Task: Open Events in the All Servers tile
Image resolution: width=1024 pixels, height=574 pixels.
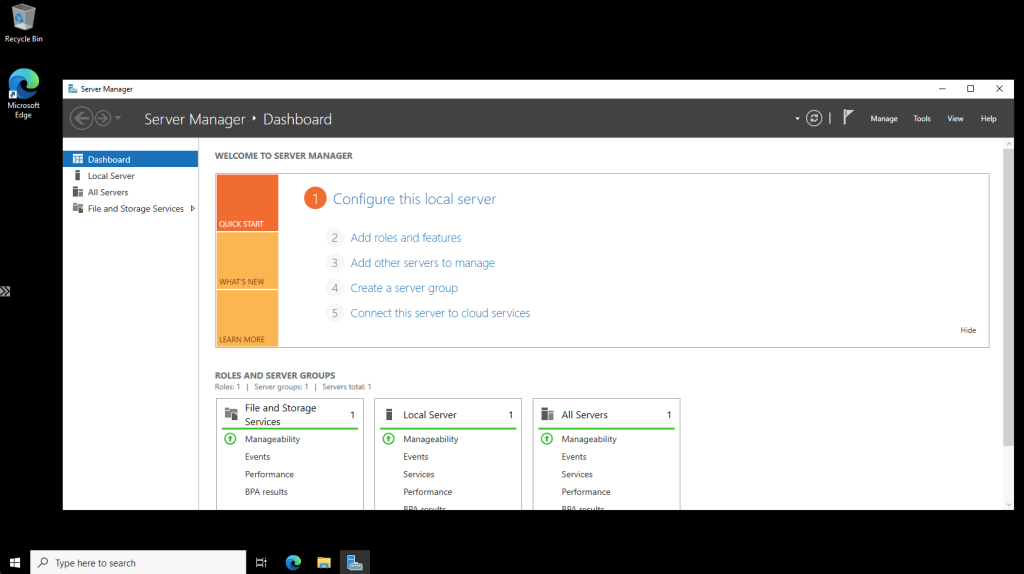Action: coord(574,456)
